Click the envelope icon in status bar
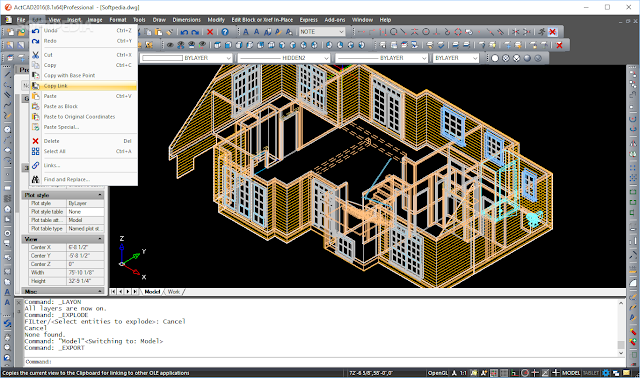This screenshot has width=640, height=378. pyautogui.click(x=627, y=373)
